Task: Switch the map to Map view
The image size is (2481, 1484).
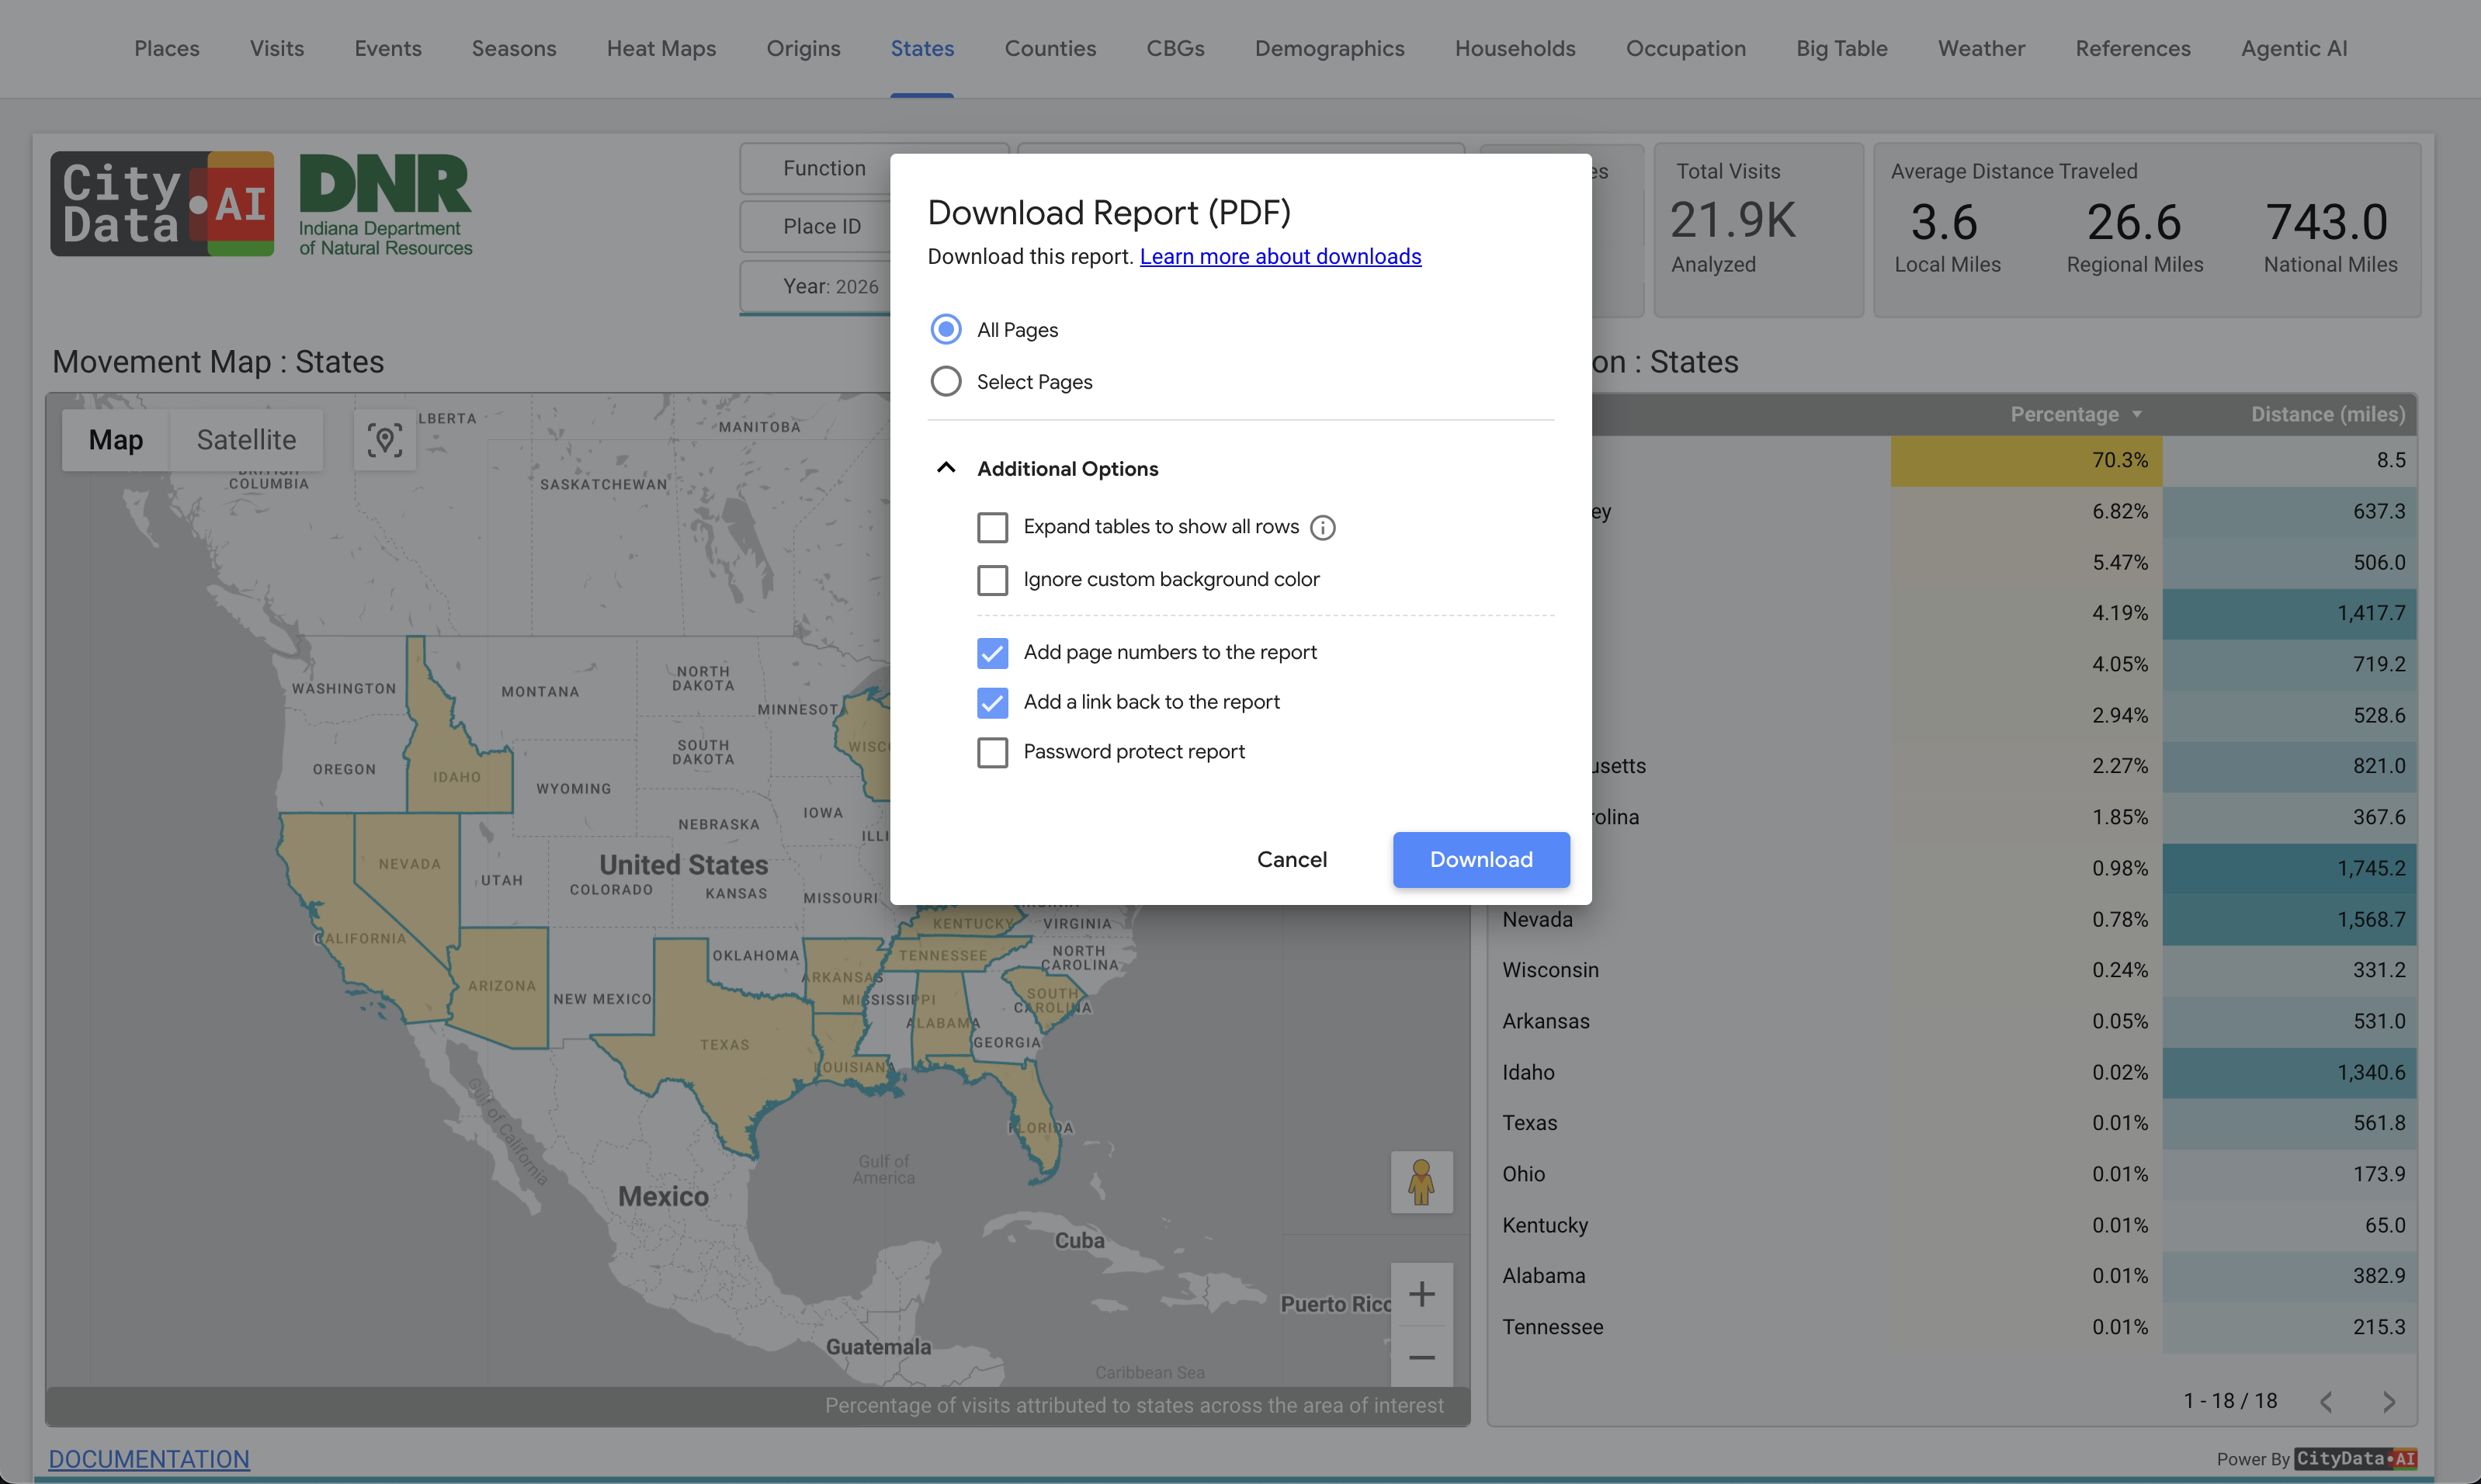Action: coord(116,439)
